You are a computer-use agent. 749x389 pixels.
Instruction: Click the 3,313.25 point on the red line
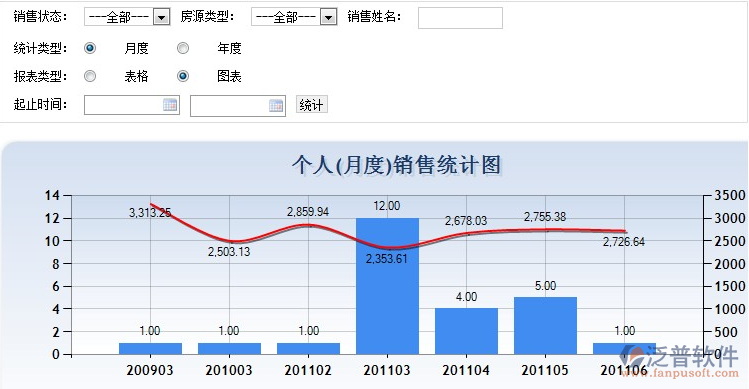(151, 205)
